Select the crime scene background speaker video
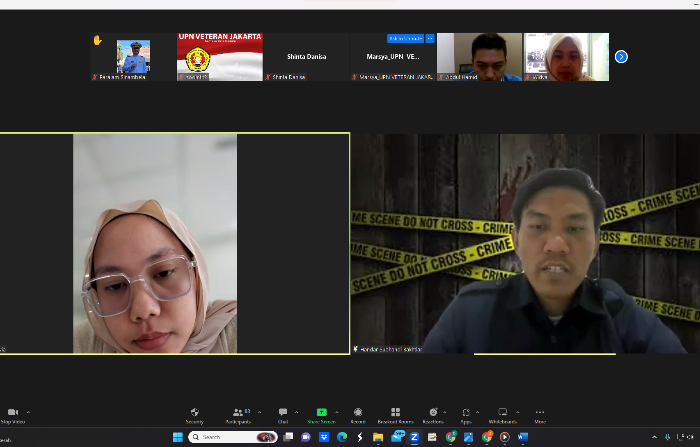The width and height of the screenshot is (700, 447). coord(525,244)
